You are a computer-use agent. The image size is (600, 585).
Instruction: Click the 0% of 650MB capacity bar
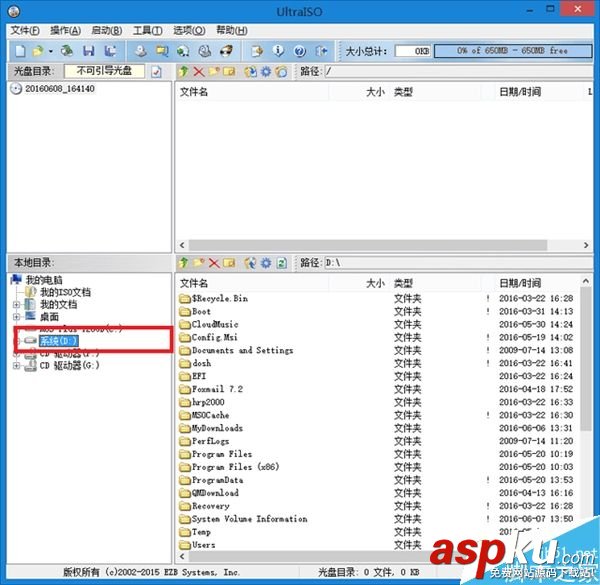point(513,51)
